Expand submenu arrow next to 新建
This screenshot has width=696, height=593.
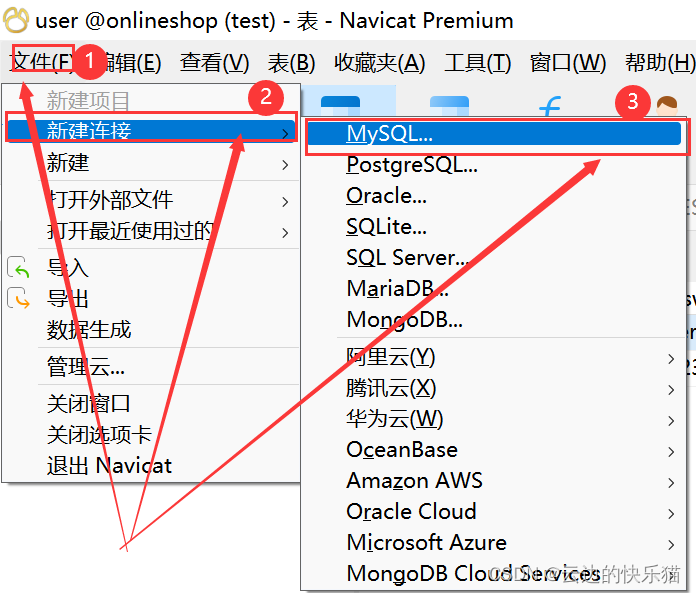285,165
